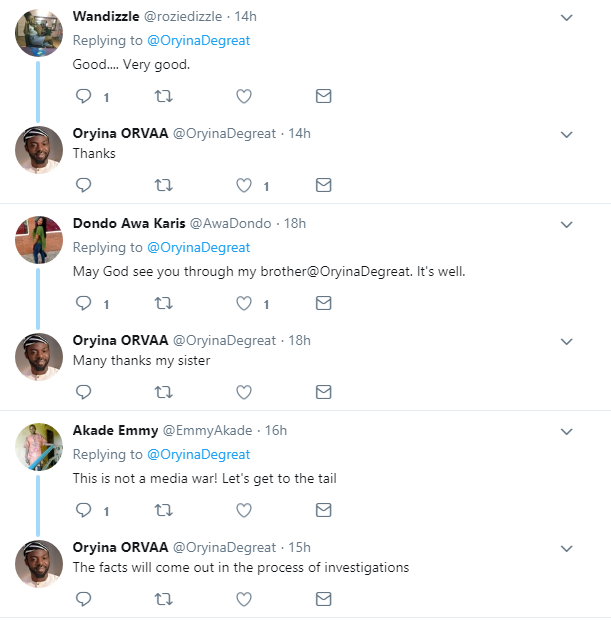
Task: Expand the menu on Dondo Awa Karis's tweet
Action: coord(566,224)
